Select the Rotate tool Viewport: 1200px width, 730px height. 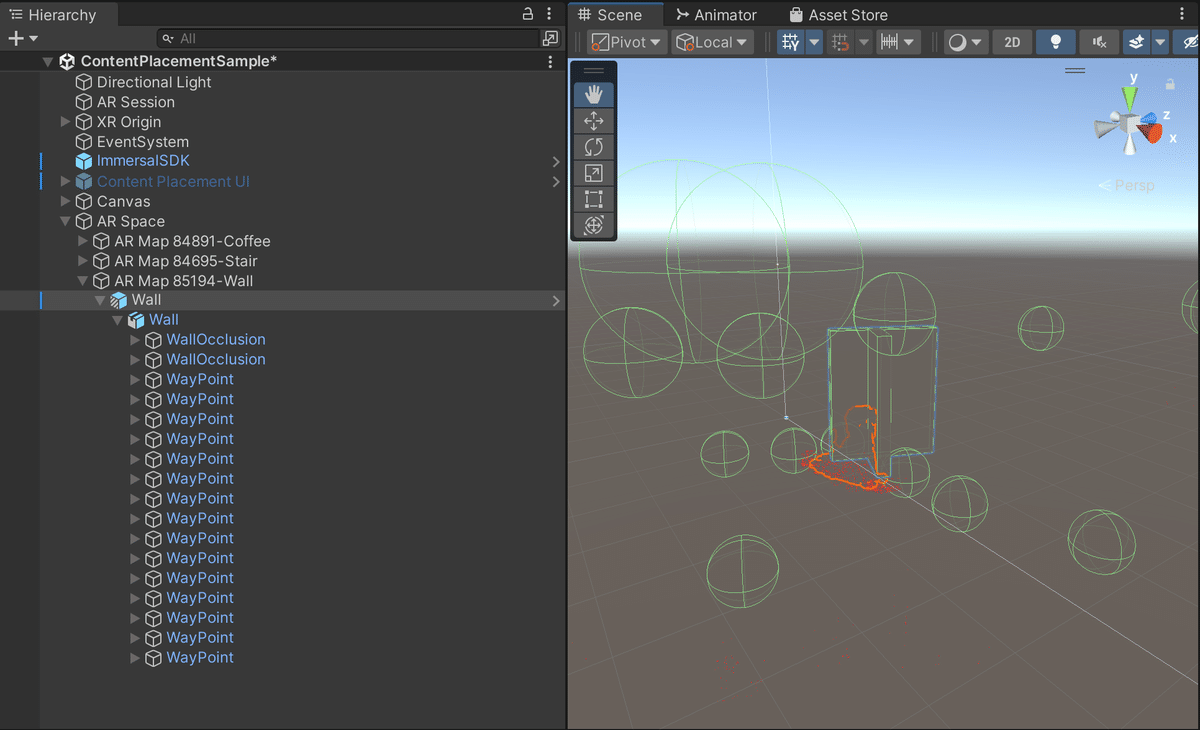click(593, 147)
